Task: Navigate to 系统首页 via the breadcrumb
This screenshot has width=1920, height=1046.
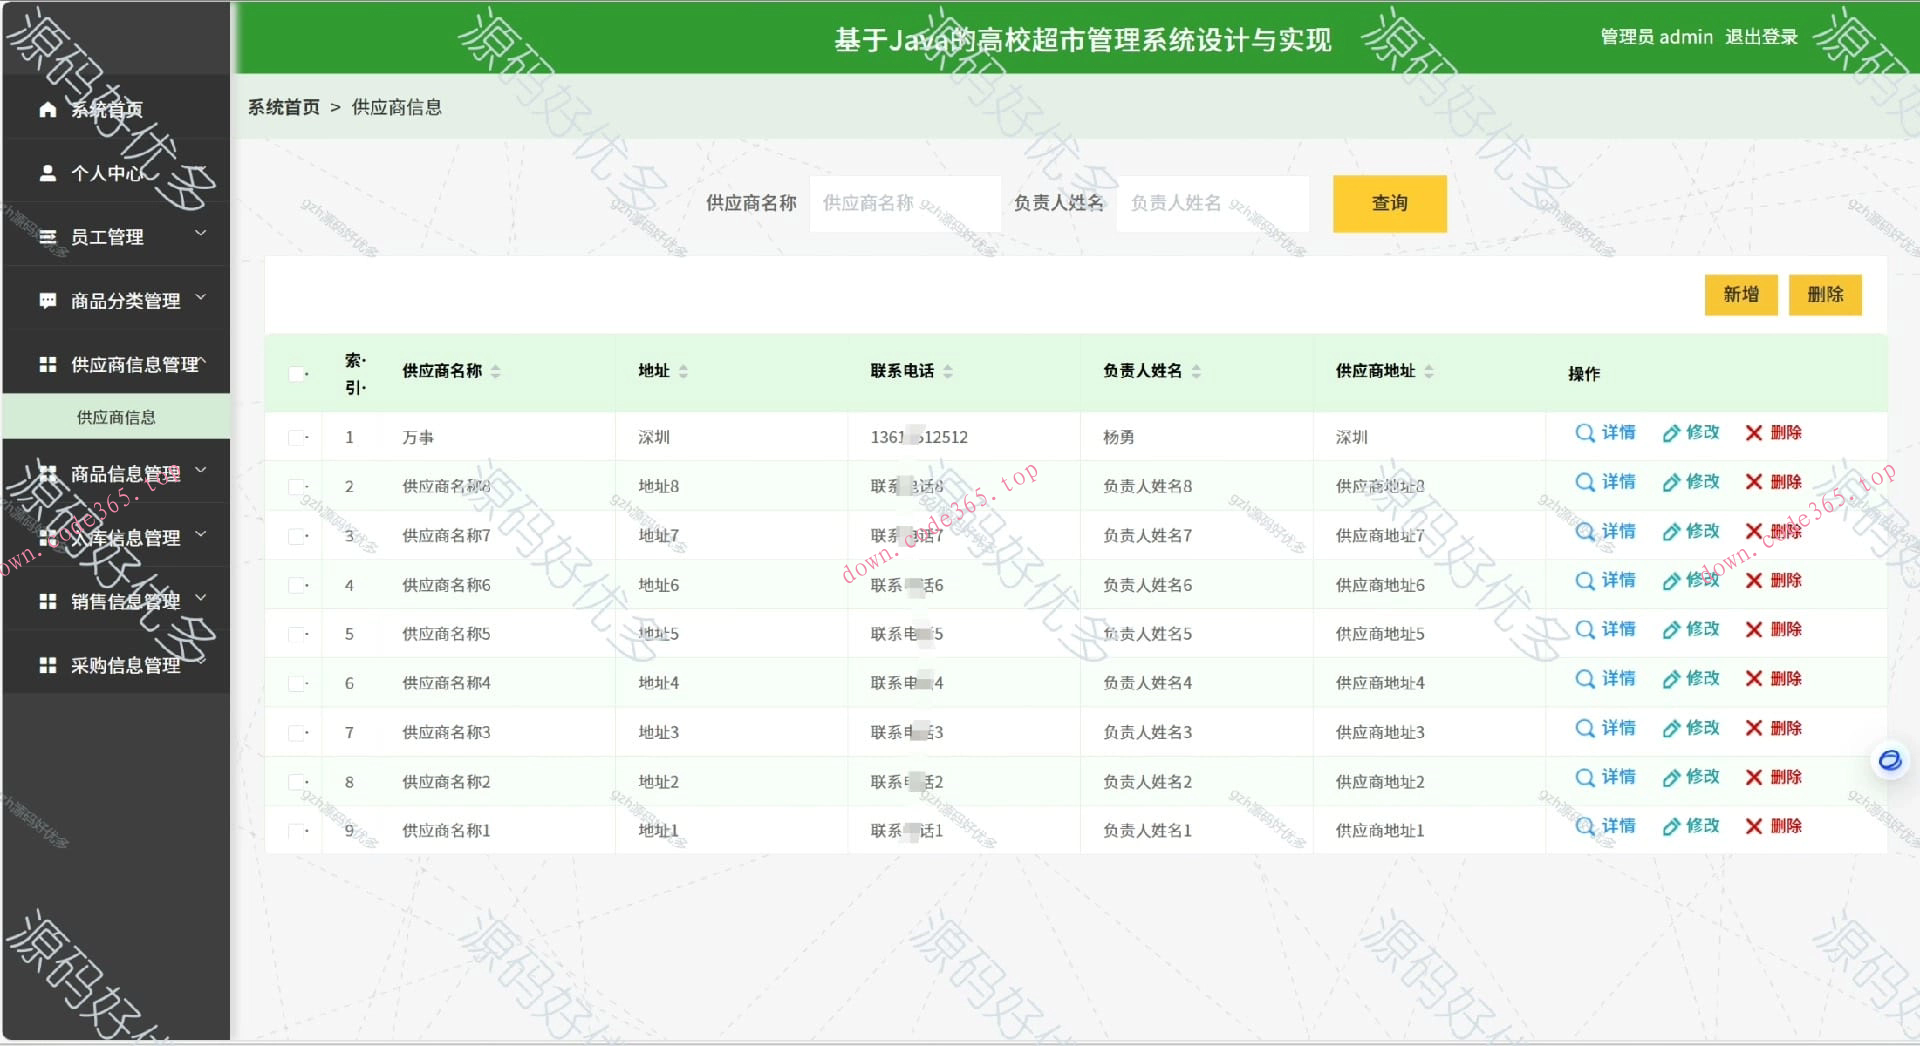Action: pyautogui.click(x=281, y=107)
